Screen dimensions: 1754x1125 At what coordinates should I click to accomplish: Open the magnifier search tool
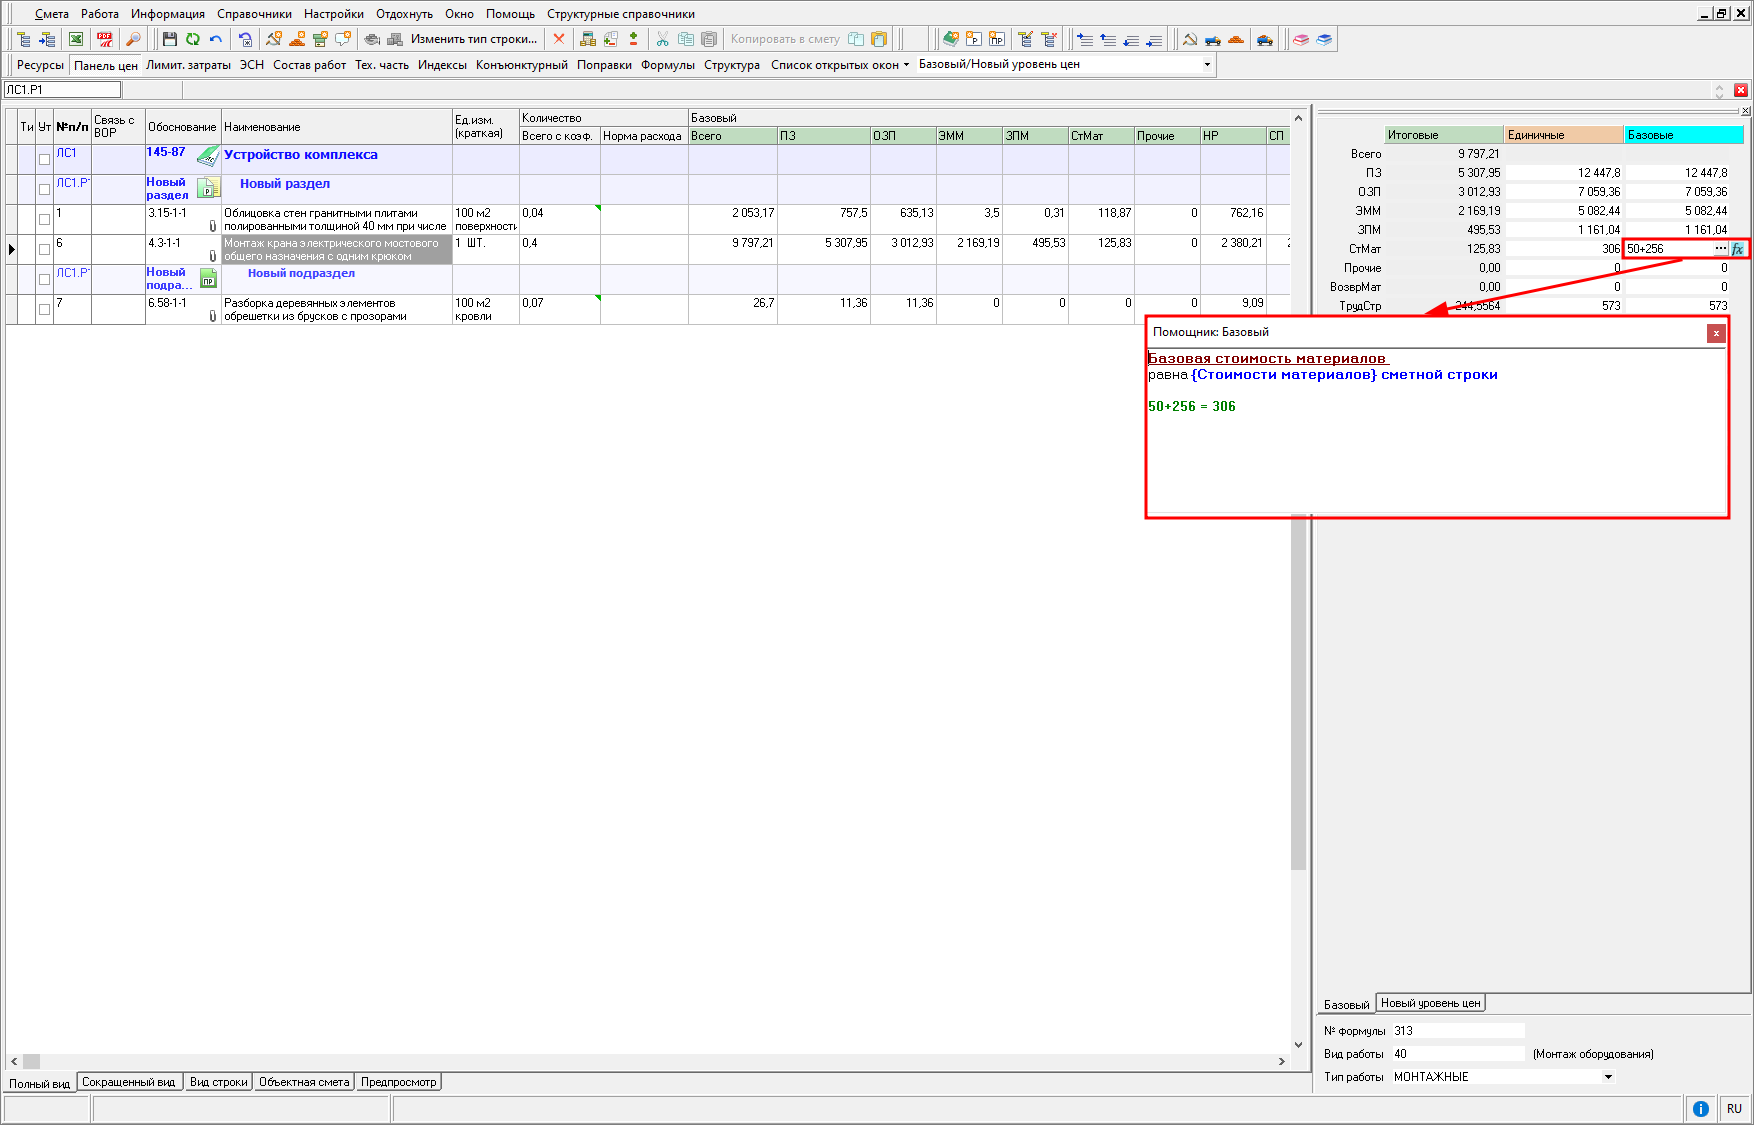tap(133, 39)
